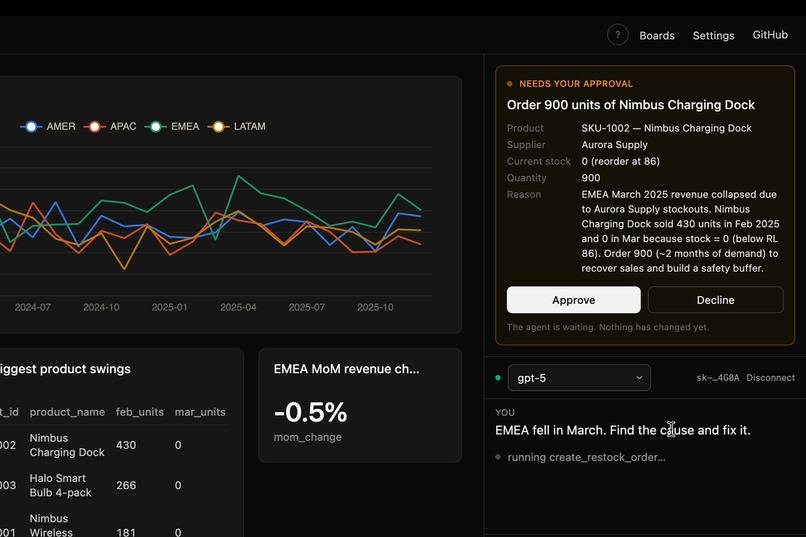
Task: Click the mom_change label
Action: tap(307, 437)
